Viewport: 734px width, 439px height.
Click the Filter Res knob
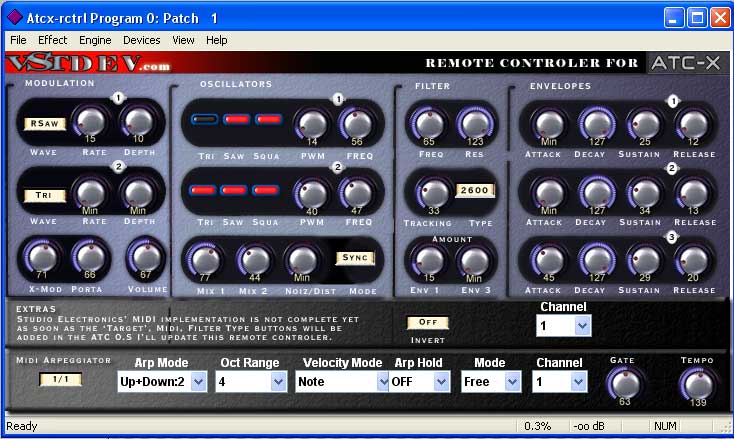(475, 124)
